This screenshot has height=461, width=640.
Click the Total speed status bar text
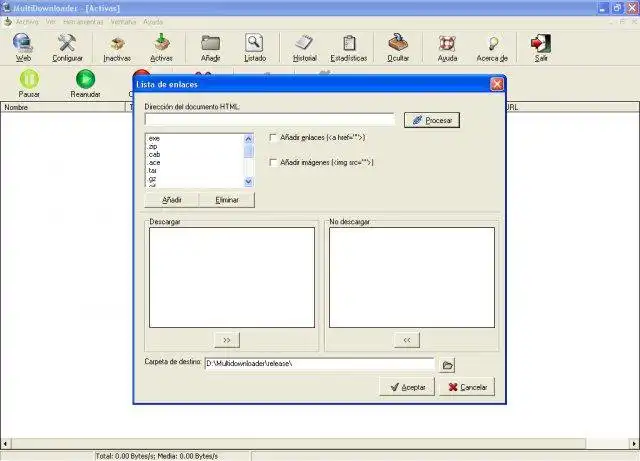(157, 456)
